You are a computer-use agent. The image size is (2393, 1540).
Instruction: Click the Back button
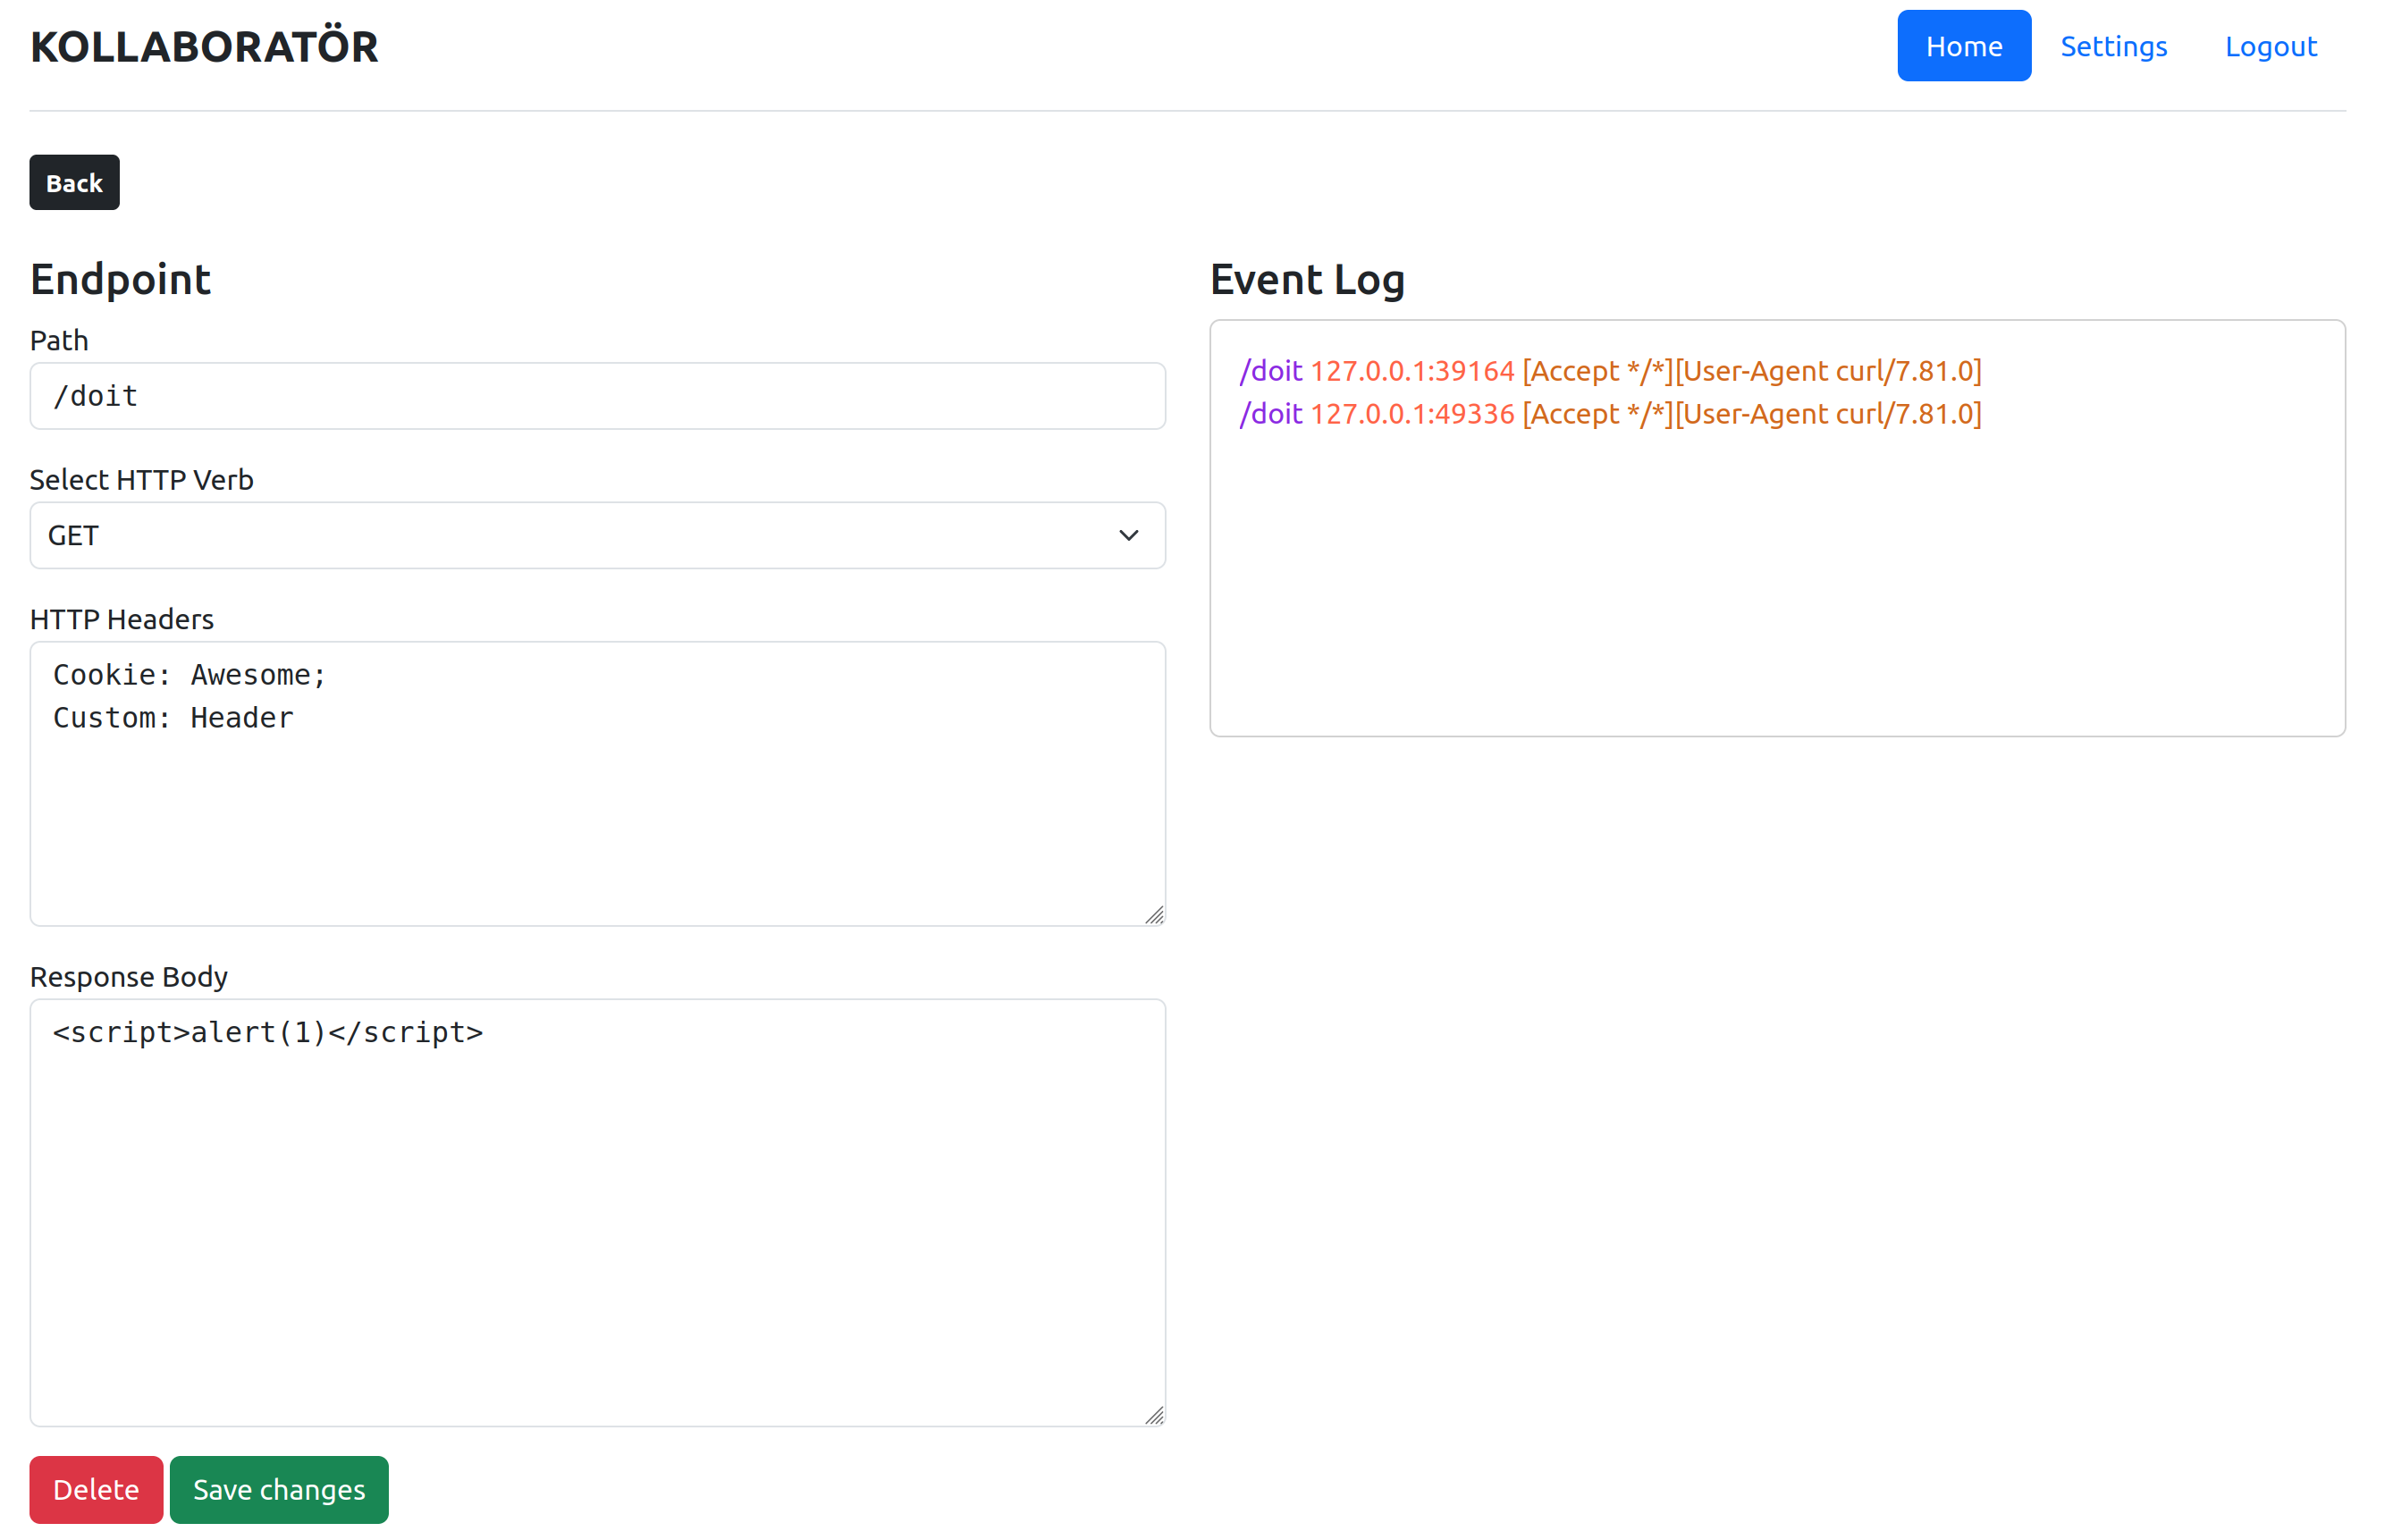74,183
